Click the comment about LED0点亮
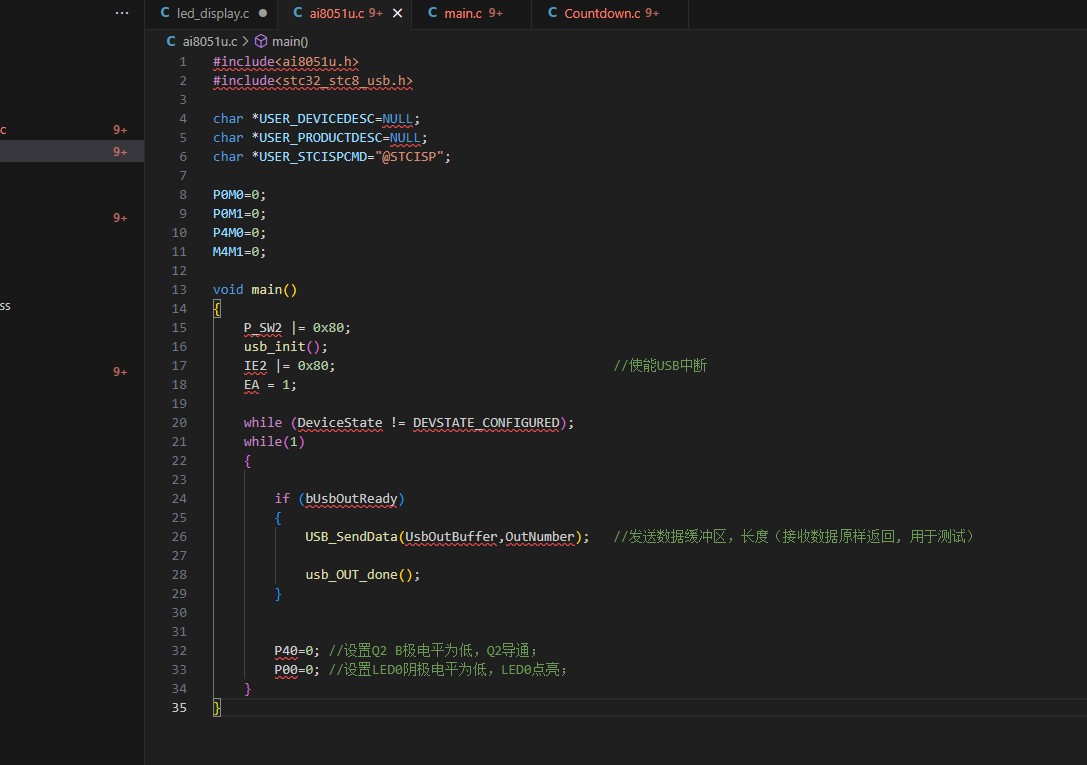 448,669
